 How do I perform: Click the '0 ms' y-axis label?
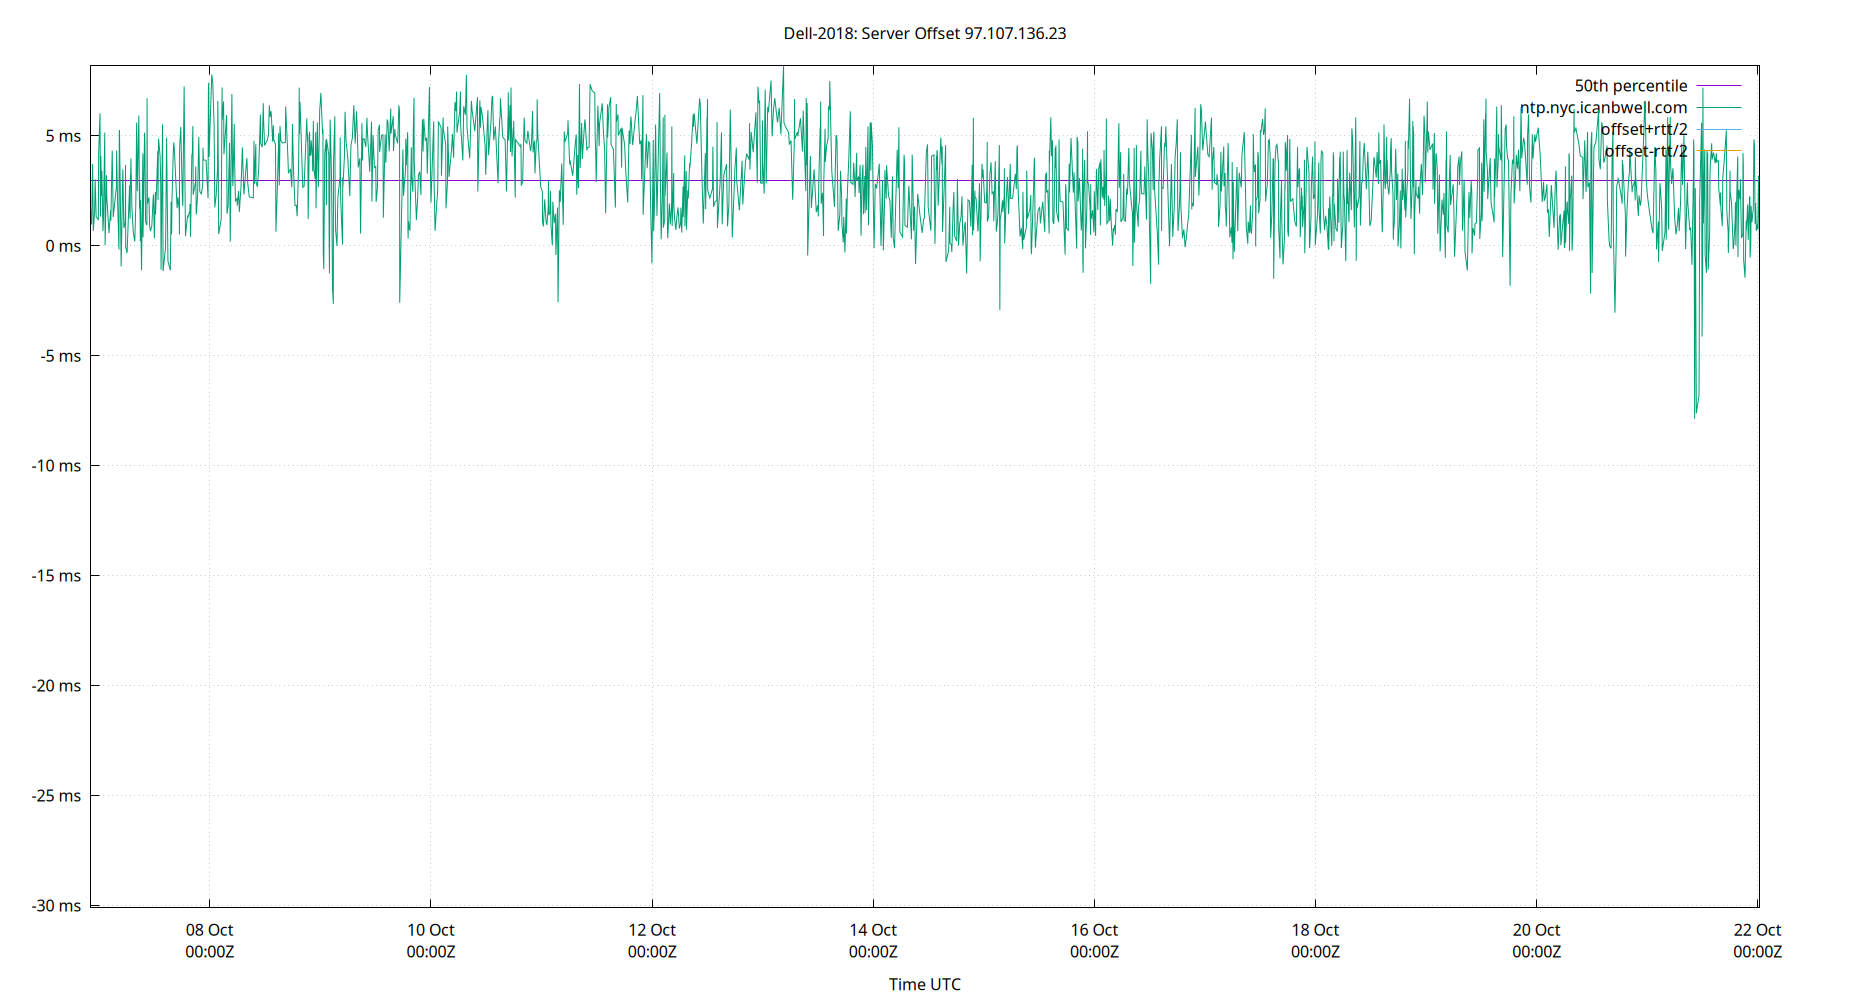(x=63, y=246)
